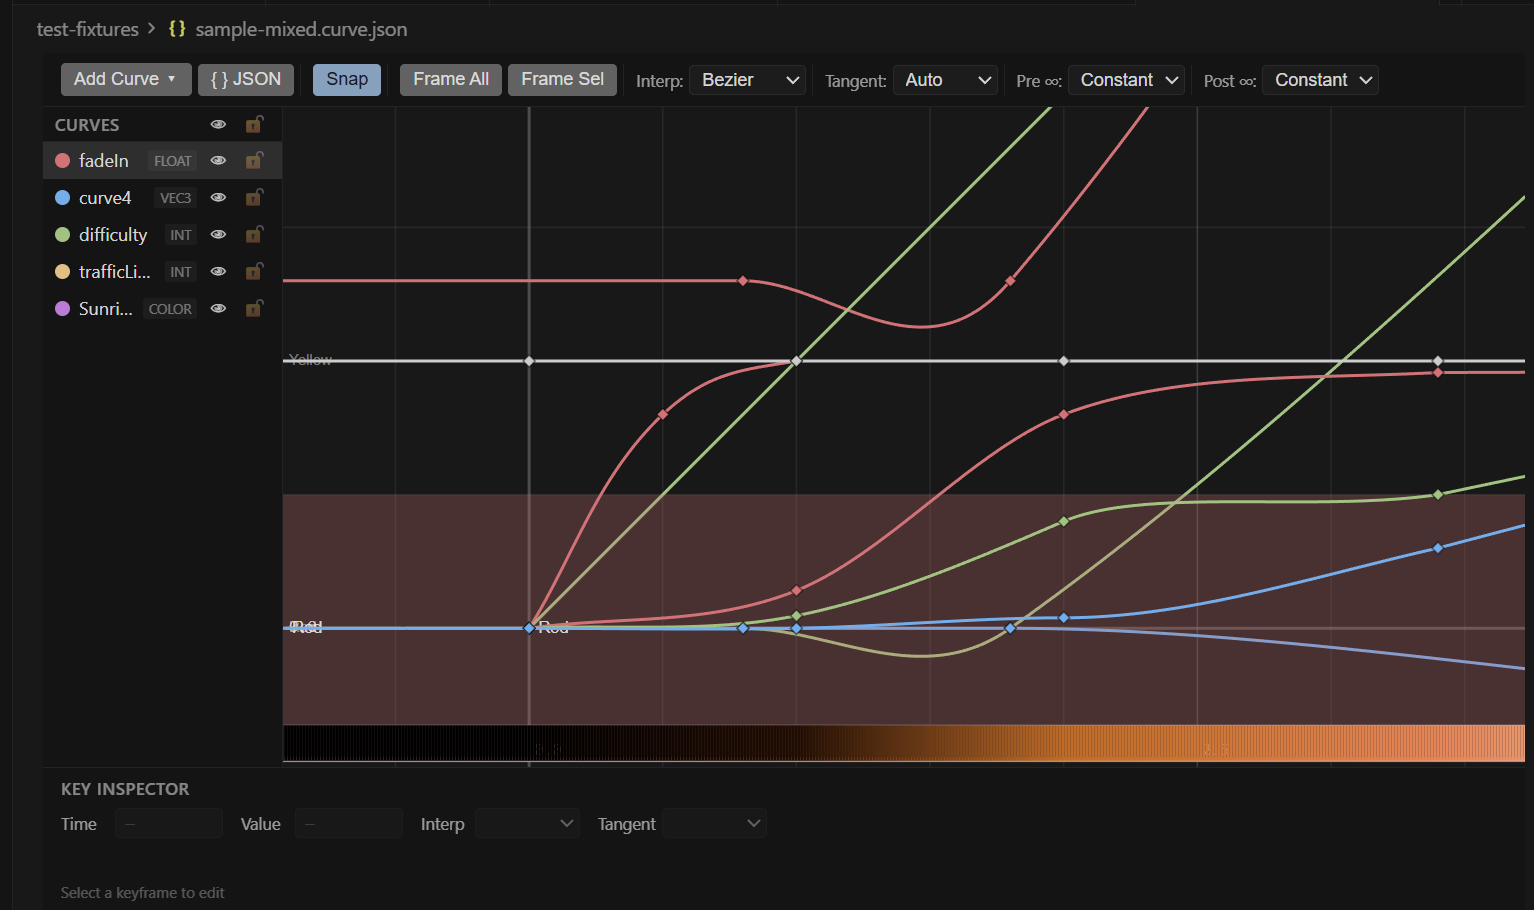Open the Tangent dropdown set to Auto
Image resolution: width=1534 pixels, height=910 pixels.
coord(945,80)
